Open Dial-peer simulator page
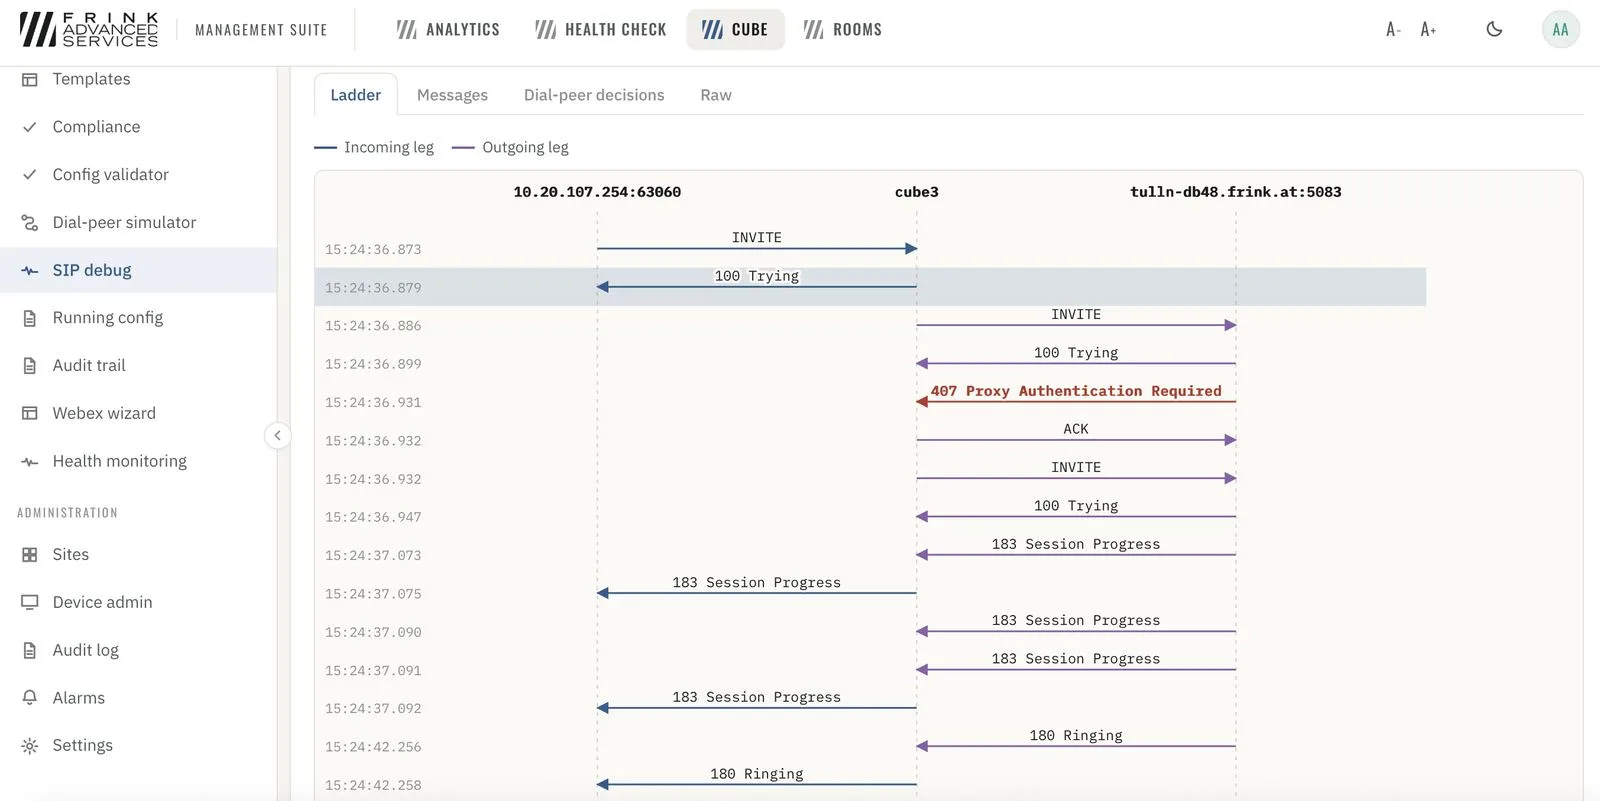 click(138, 223)
